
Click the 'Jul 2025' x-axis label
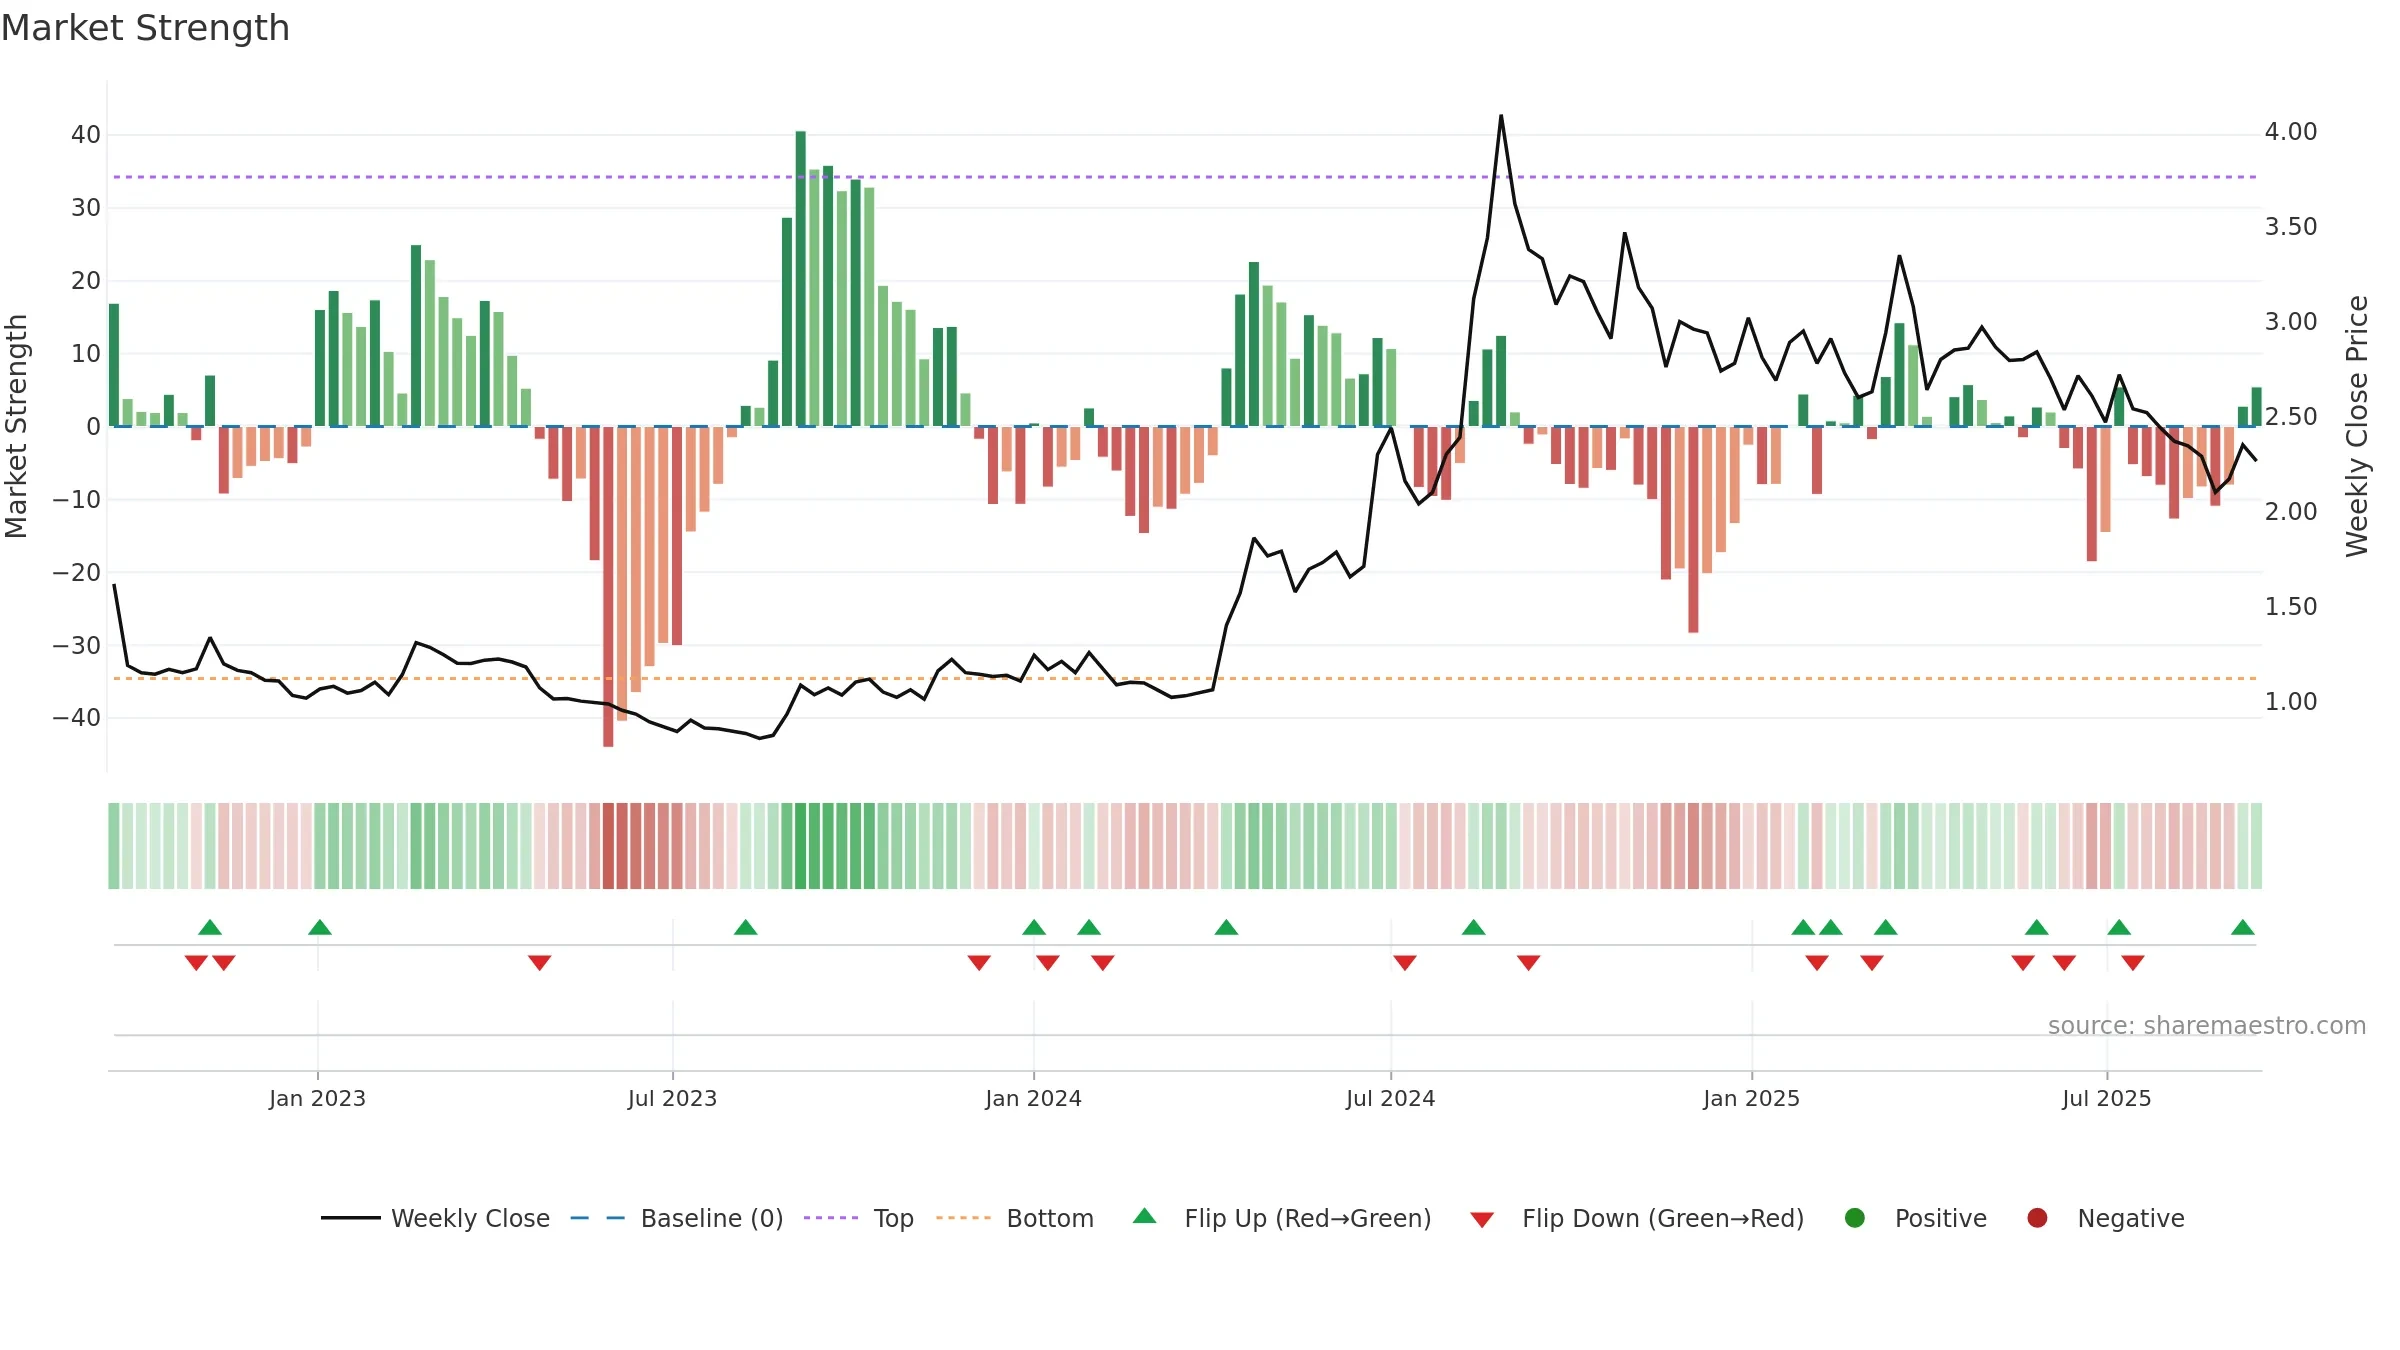click(2106, 1098)
